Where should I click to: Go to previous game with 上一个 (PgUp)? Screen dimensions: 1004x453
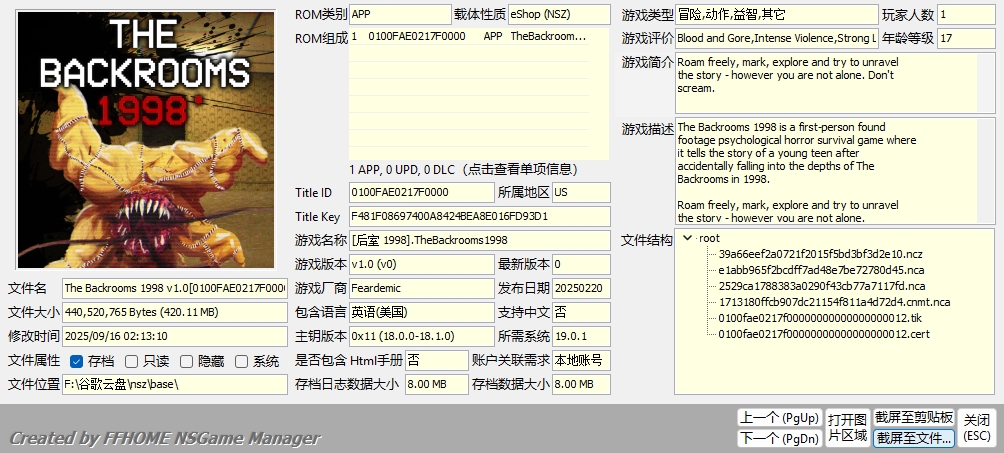pyautogui.click(x=778, y=417)
